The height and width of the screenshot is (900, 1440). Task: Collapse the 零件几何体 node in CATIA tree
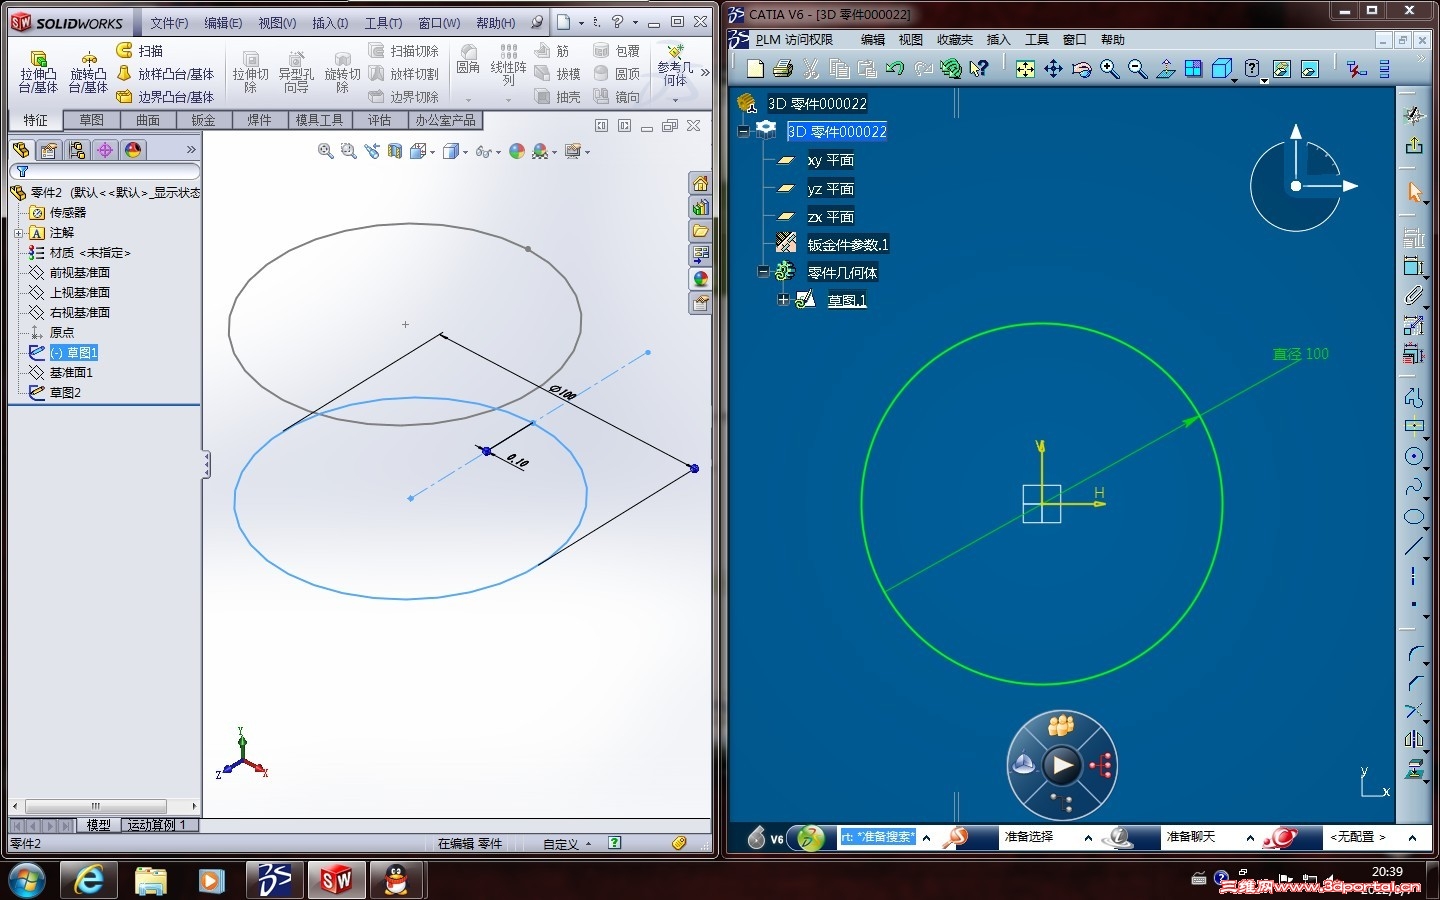pyautogui.click(x=763, y=272)
